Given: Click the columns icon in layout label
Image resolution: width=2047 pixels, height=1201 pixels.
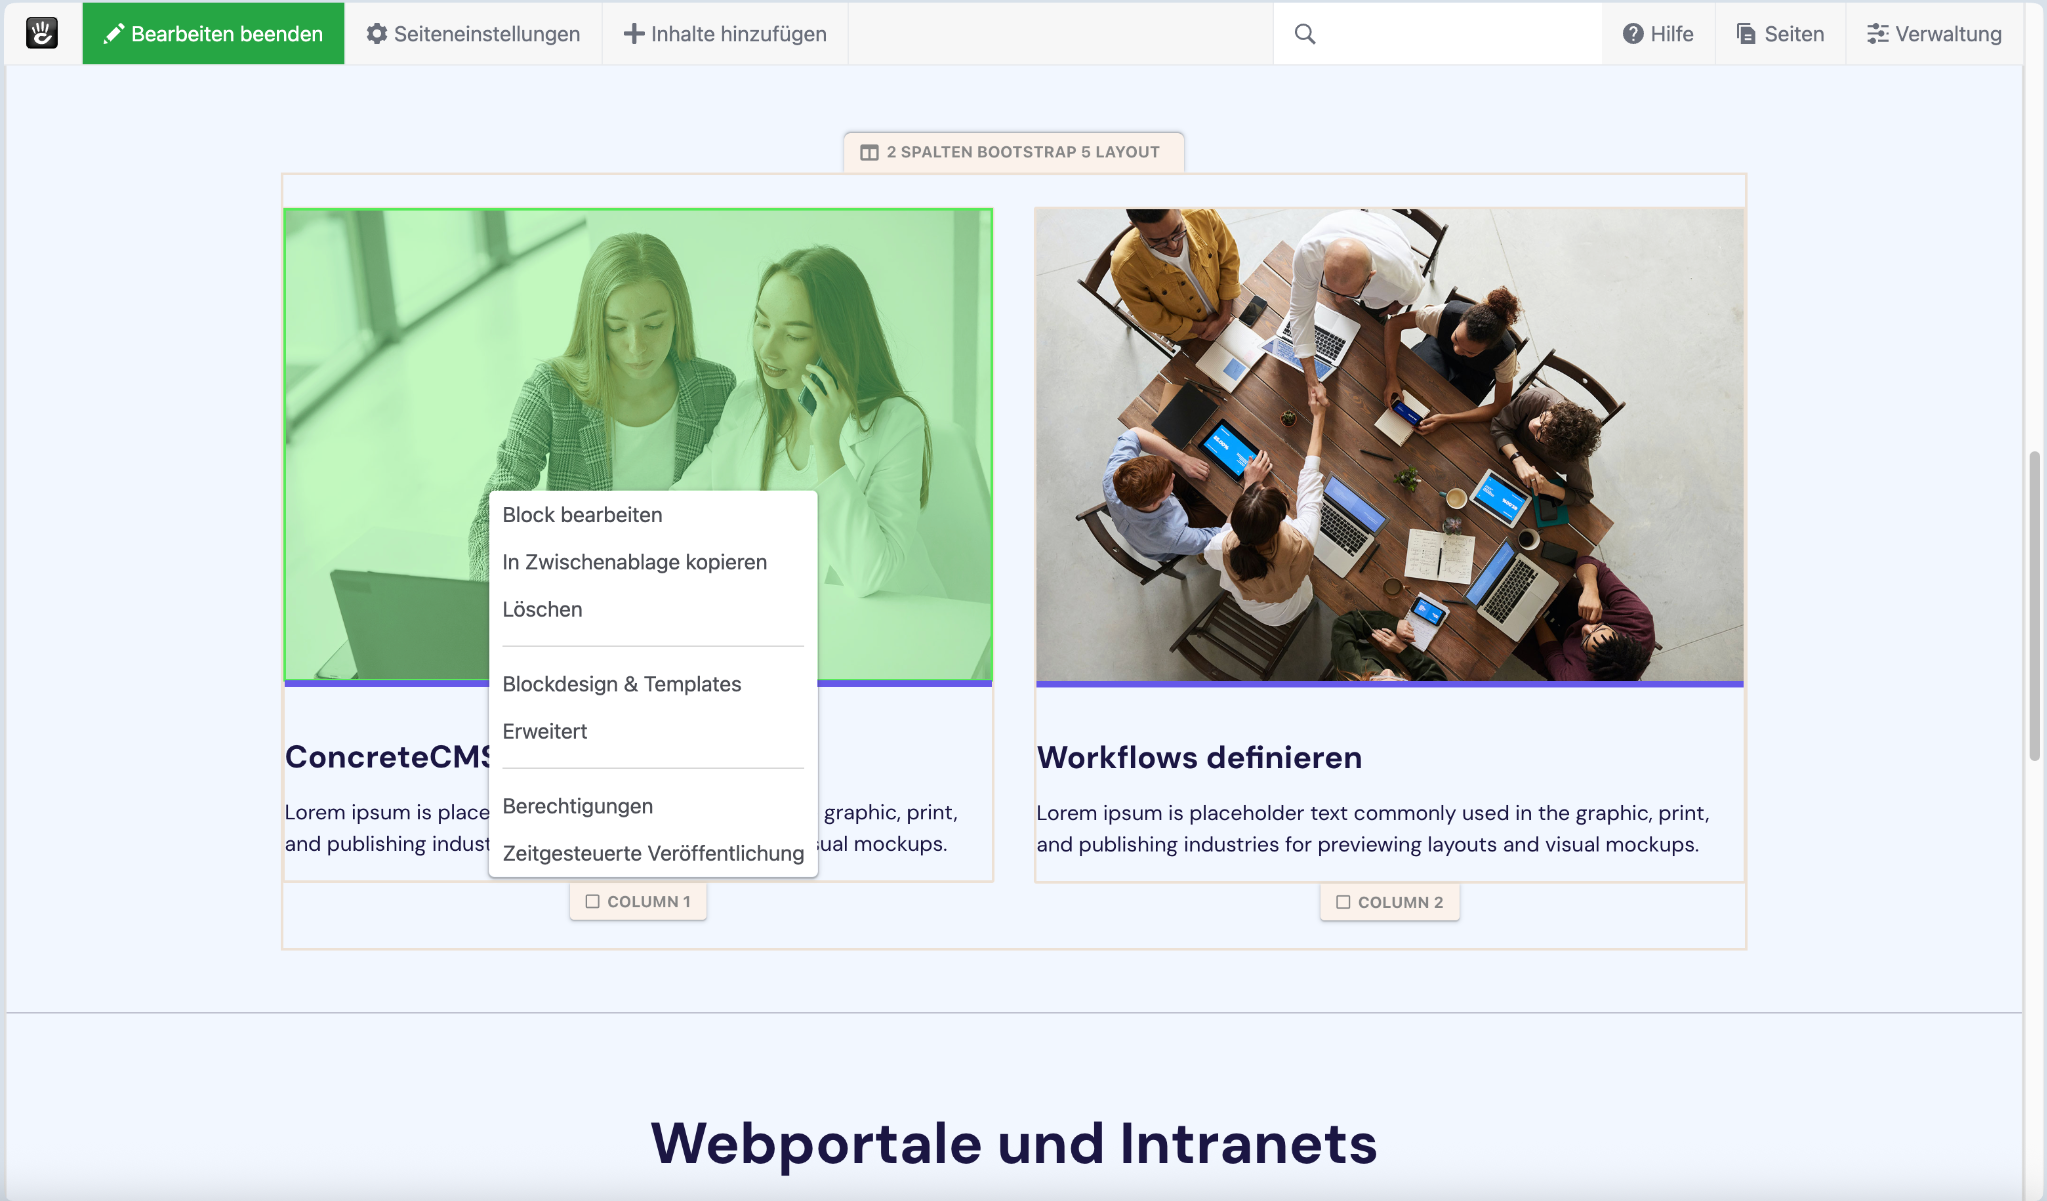Looking at the screenshot, I should click(869, 152).
